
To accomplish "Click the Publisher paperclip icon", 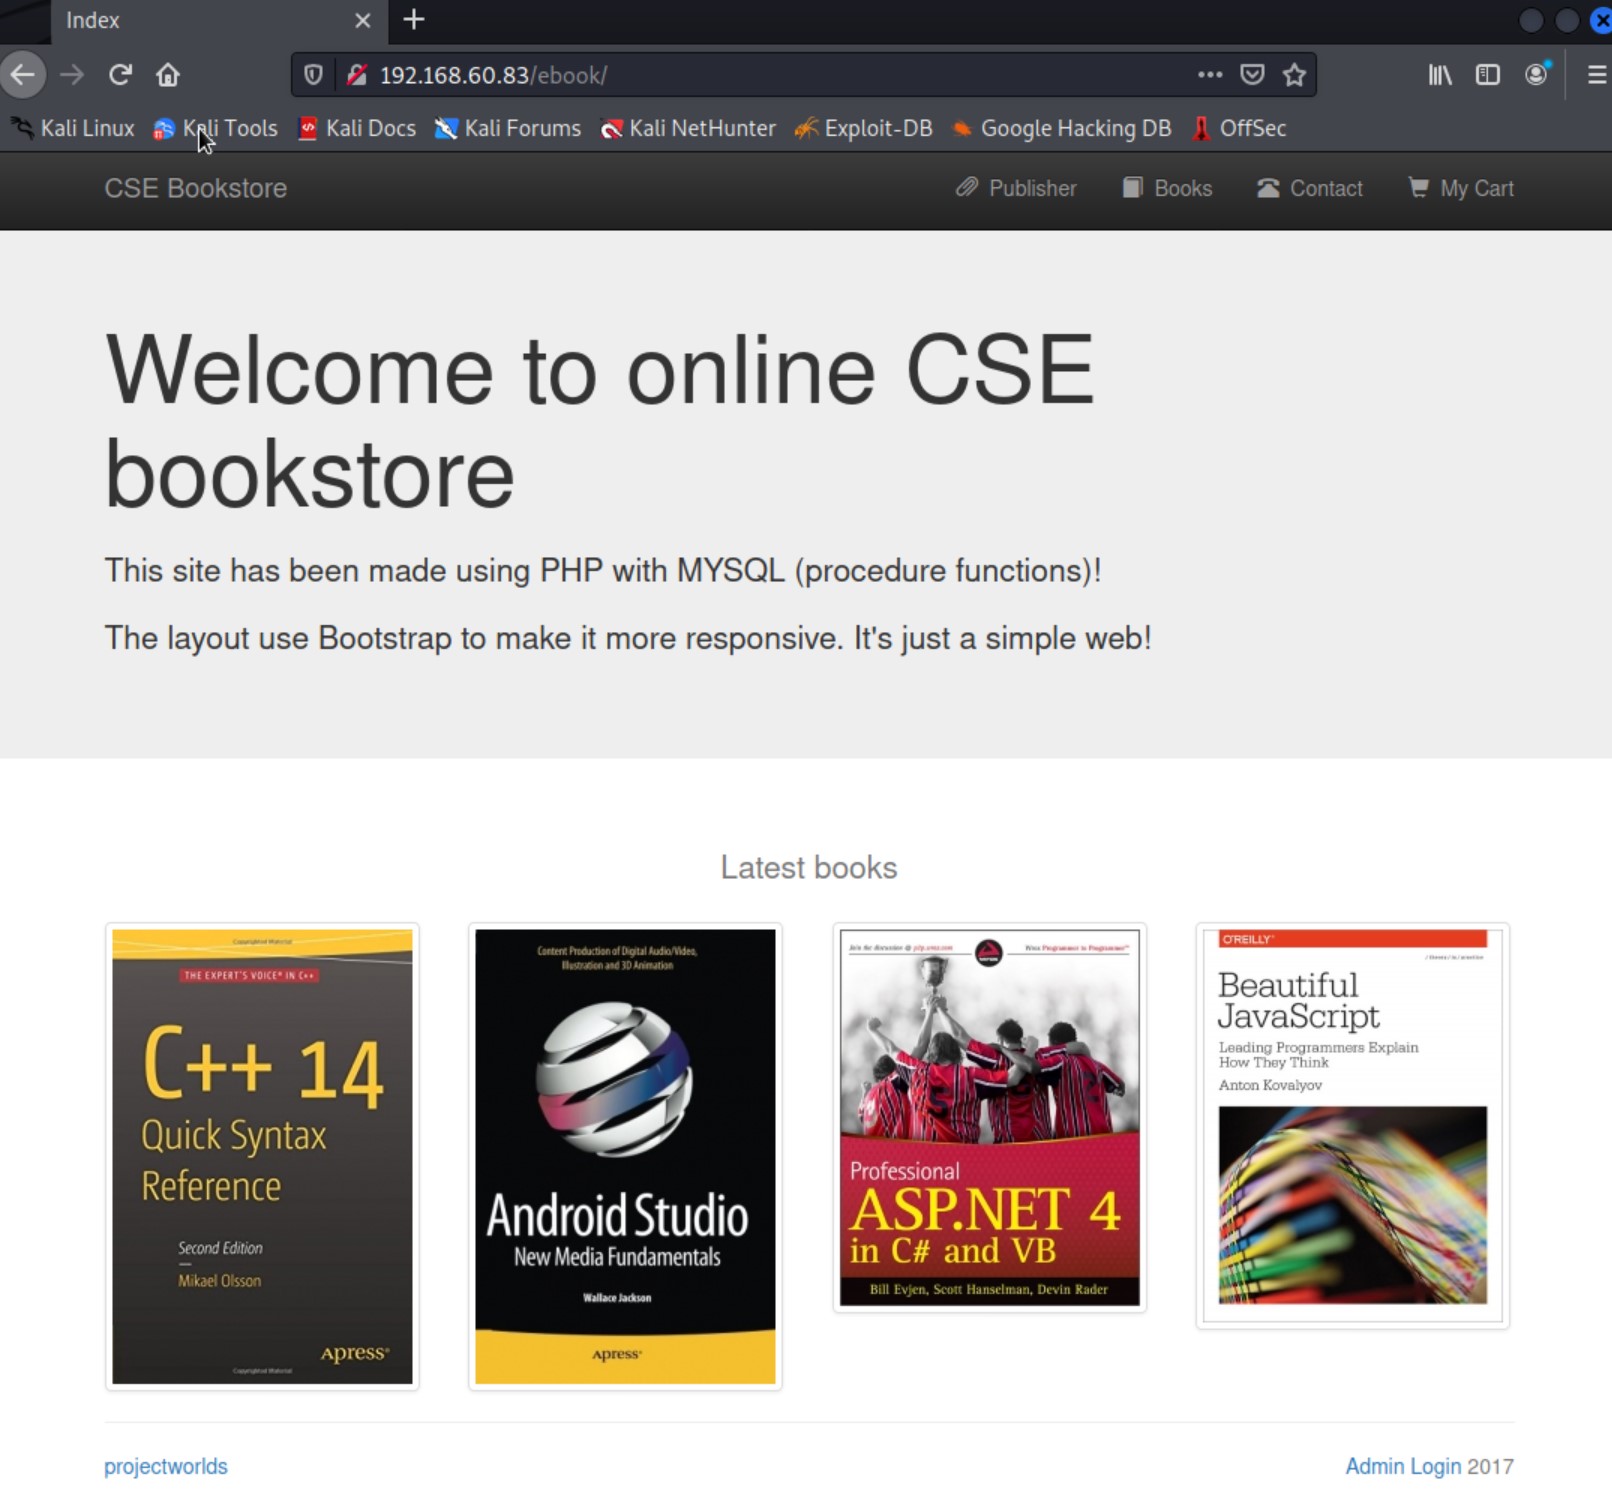I will [967, 187].
